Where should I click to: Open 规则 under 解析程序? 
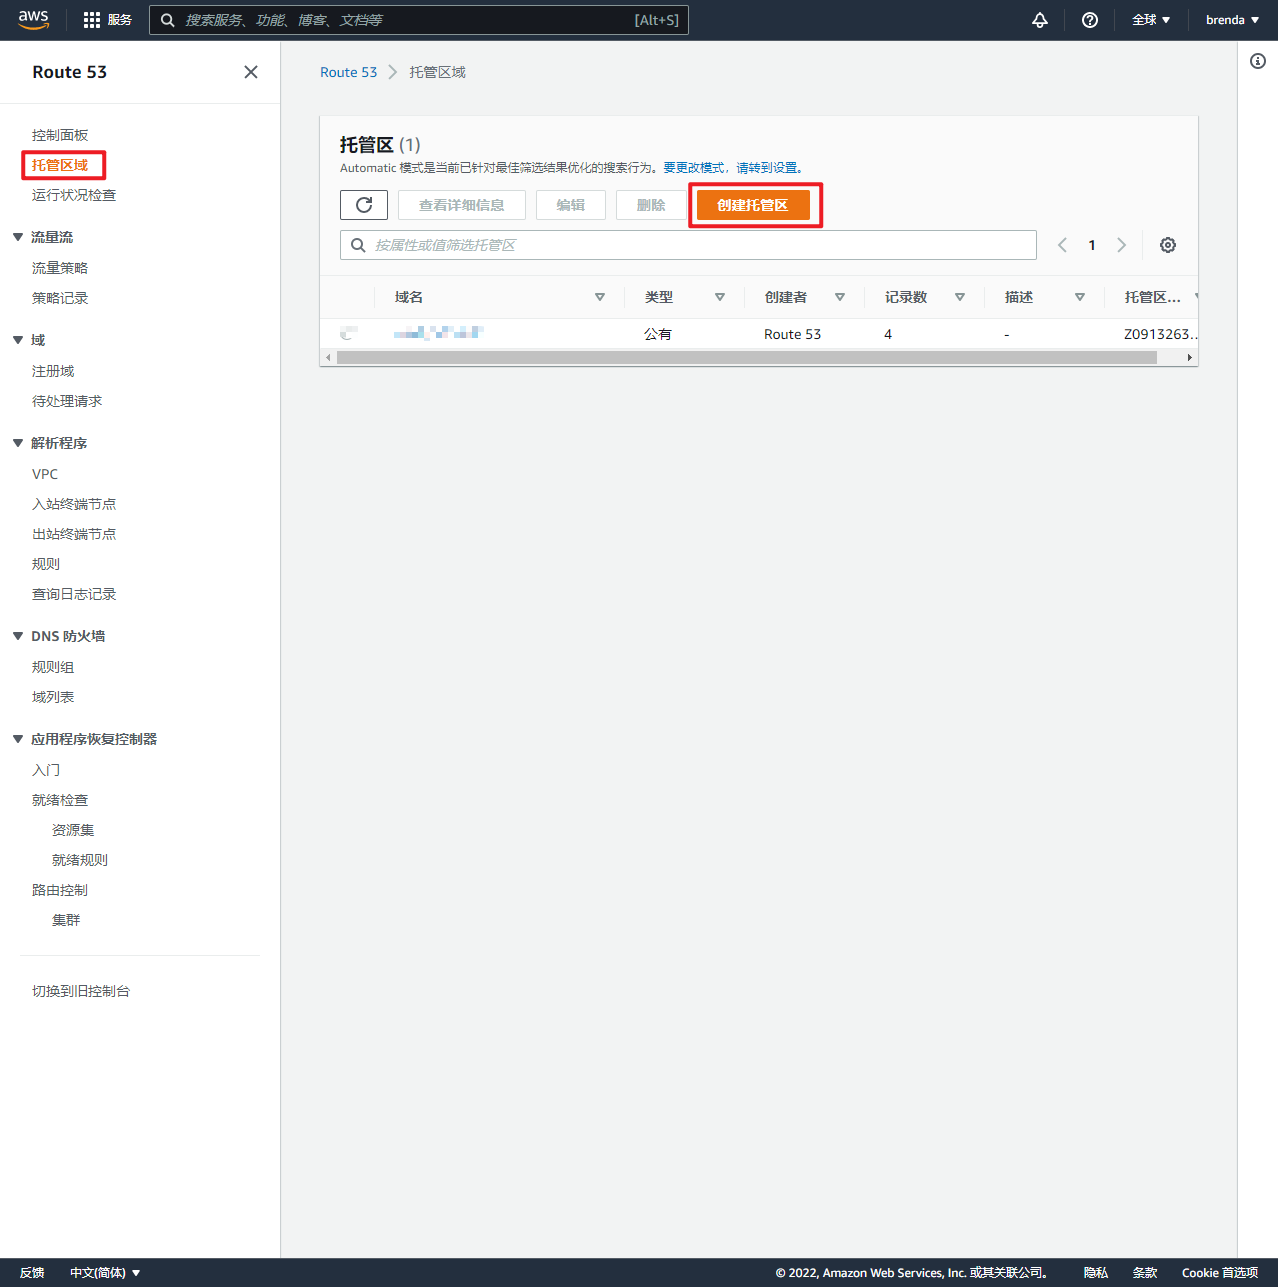click(x=46, y=564)
